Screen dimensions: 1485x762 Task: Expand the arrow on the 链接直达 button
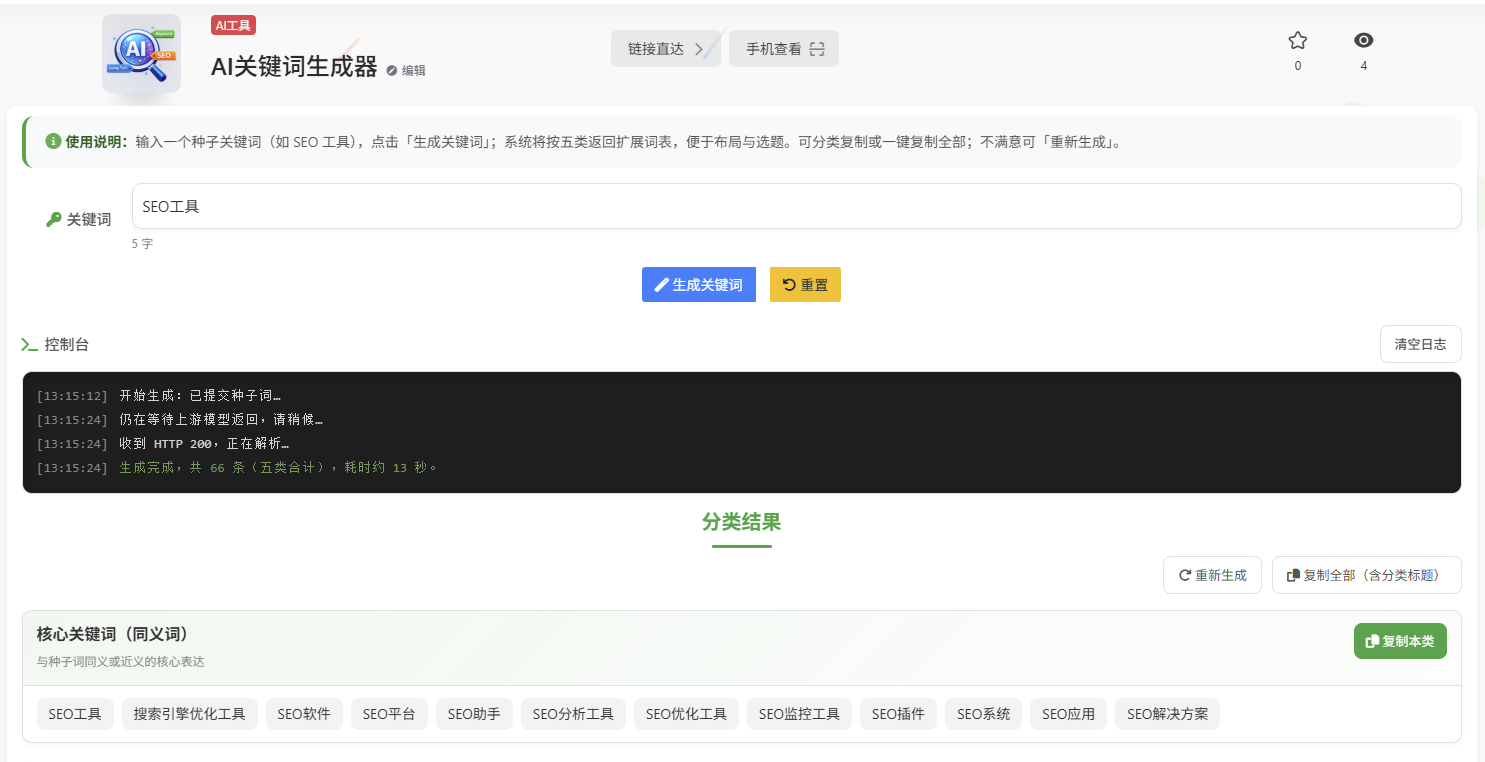(x=700, y=48)
